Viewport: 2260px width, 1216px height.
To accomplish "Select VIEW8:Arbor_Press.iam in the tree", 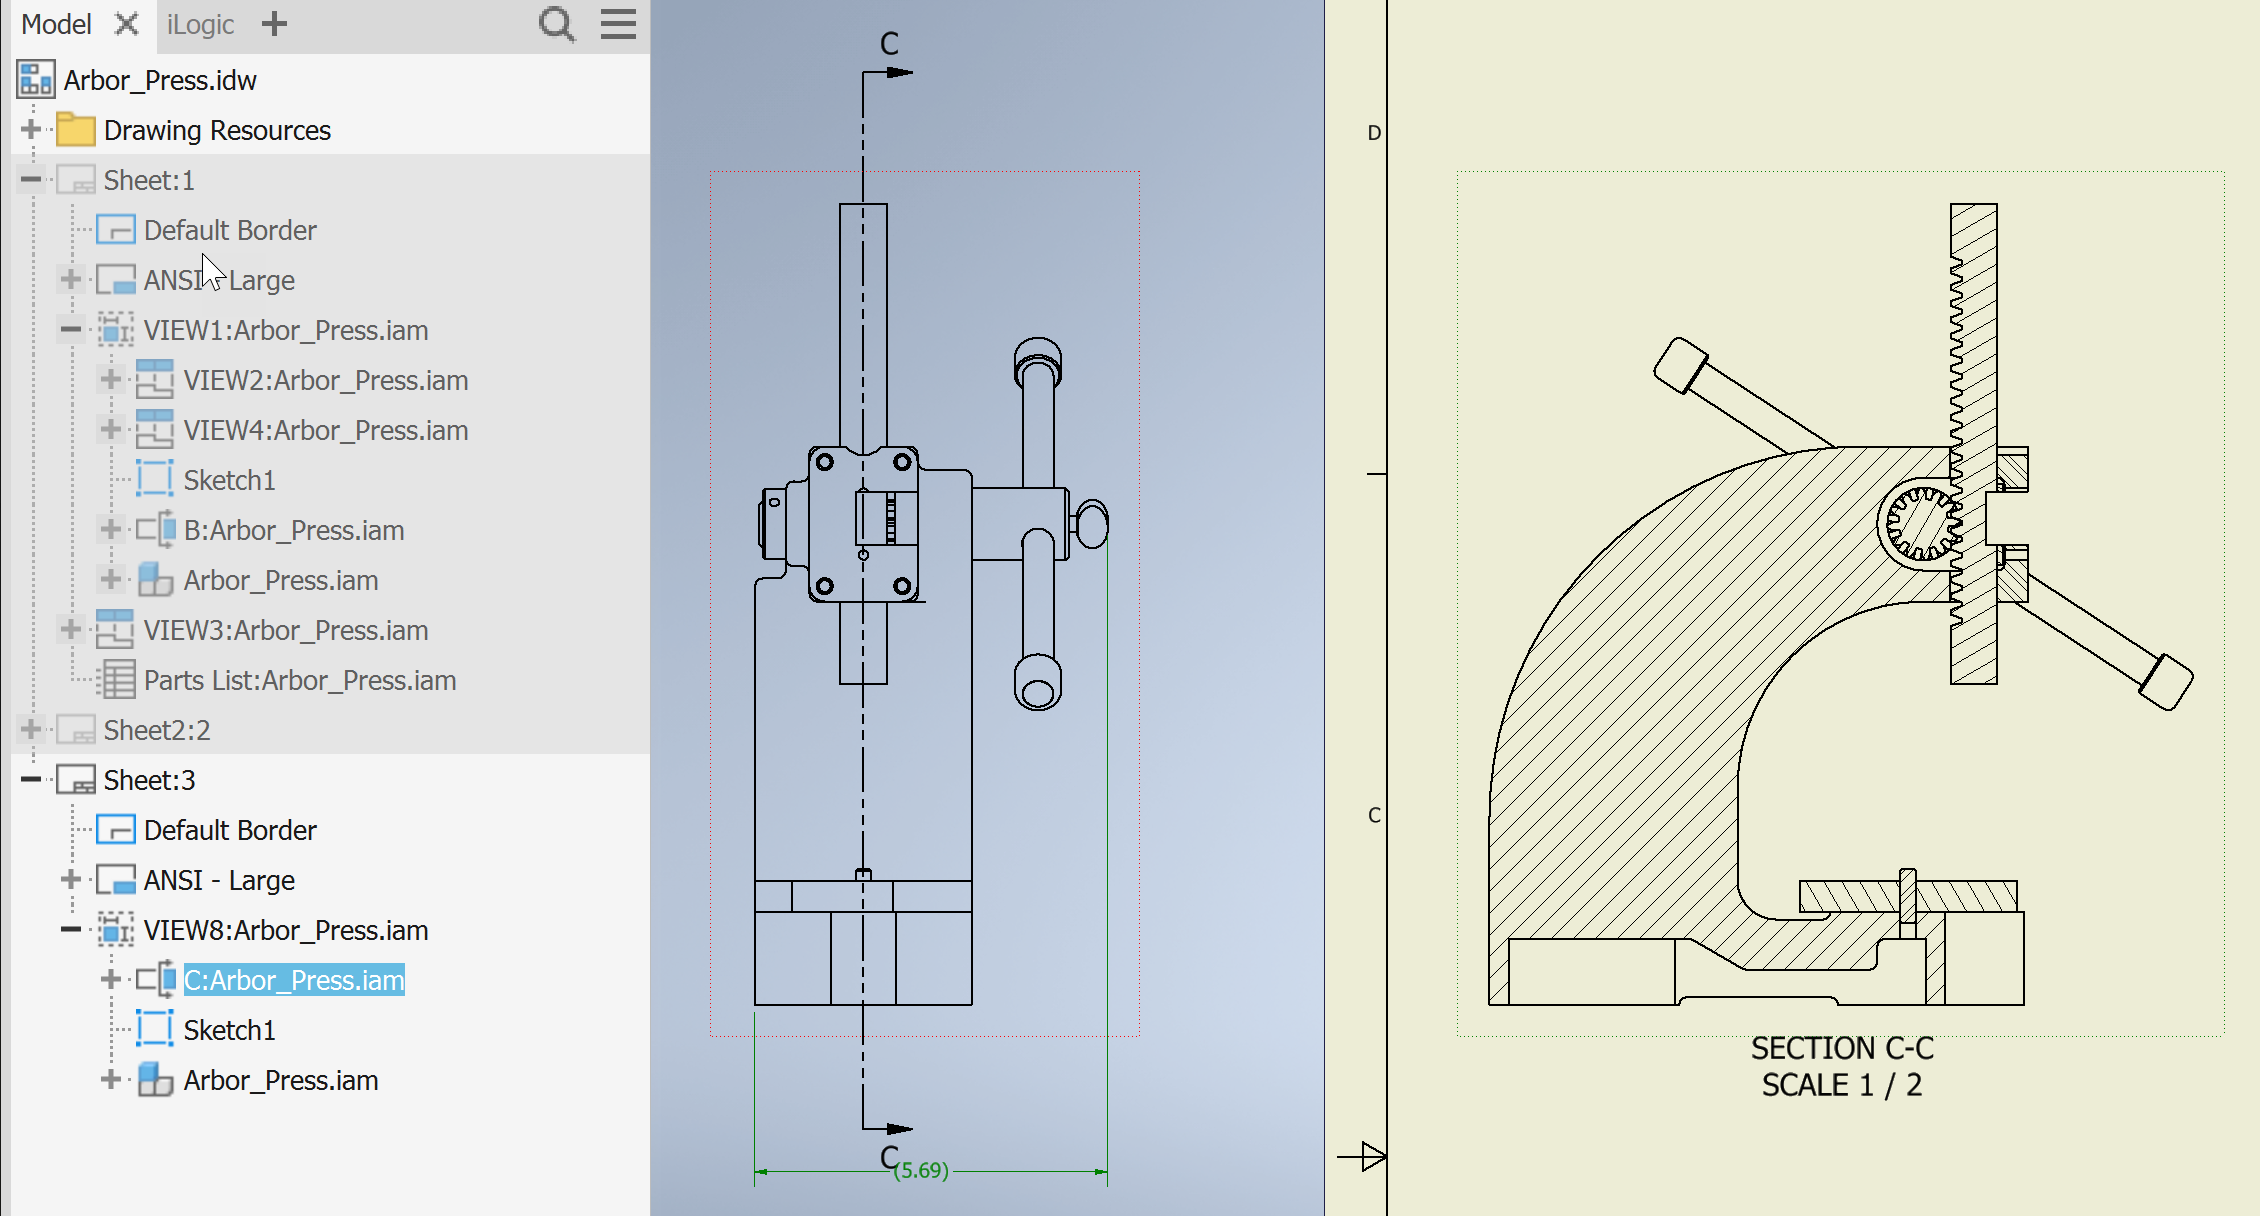I will (x=285, y=930).
